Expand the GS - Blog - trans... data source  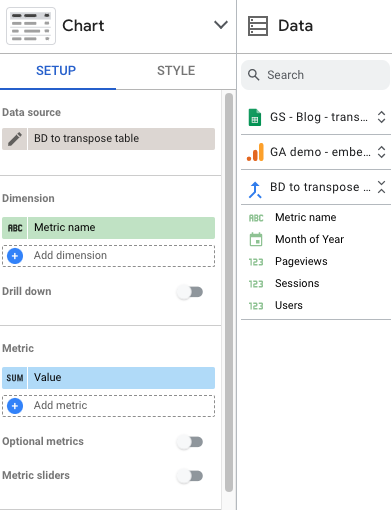point(381,117)
